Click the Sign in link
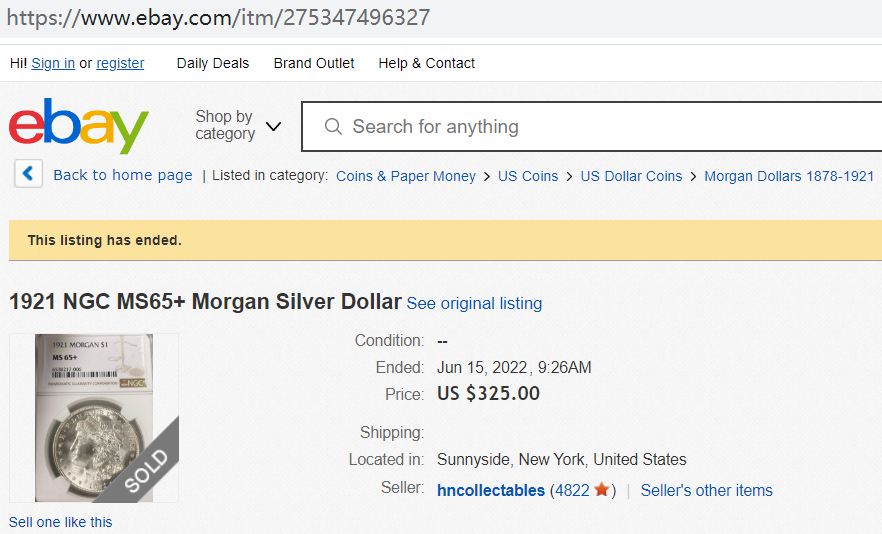 click(x=53, y=63)
